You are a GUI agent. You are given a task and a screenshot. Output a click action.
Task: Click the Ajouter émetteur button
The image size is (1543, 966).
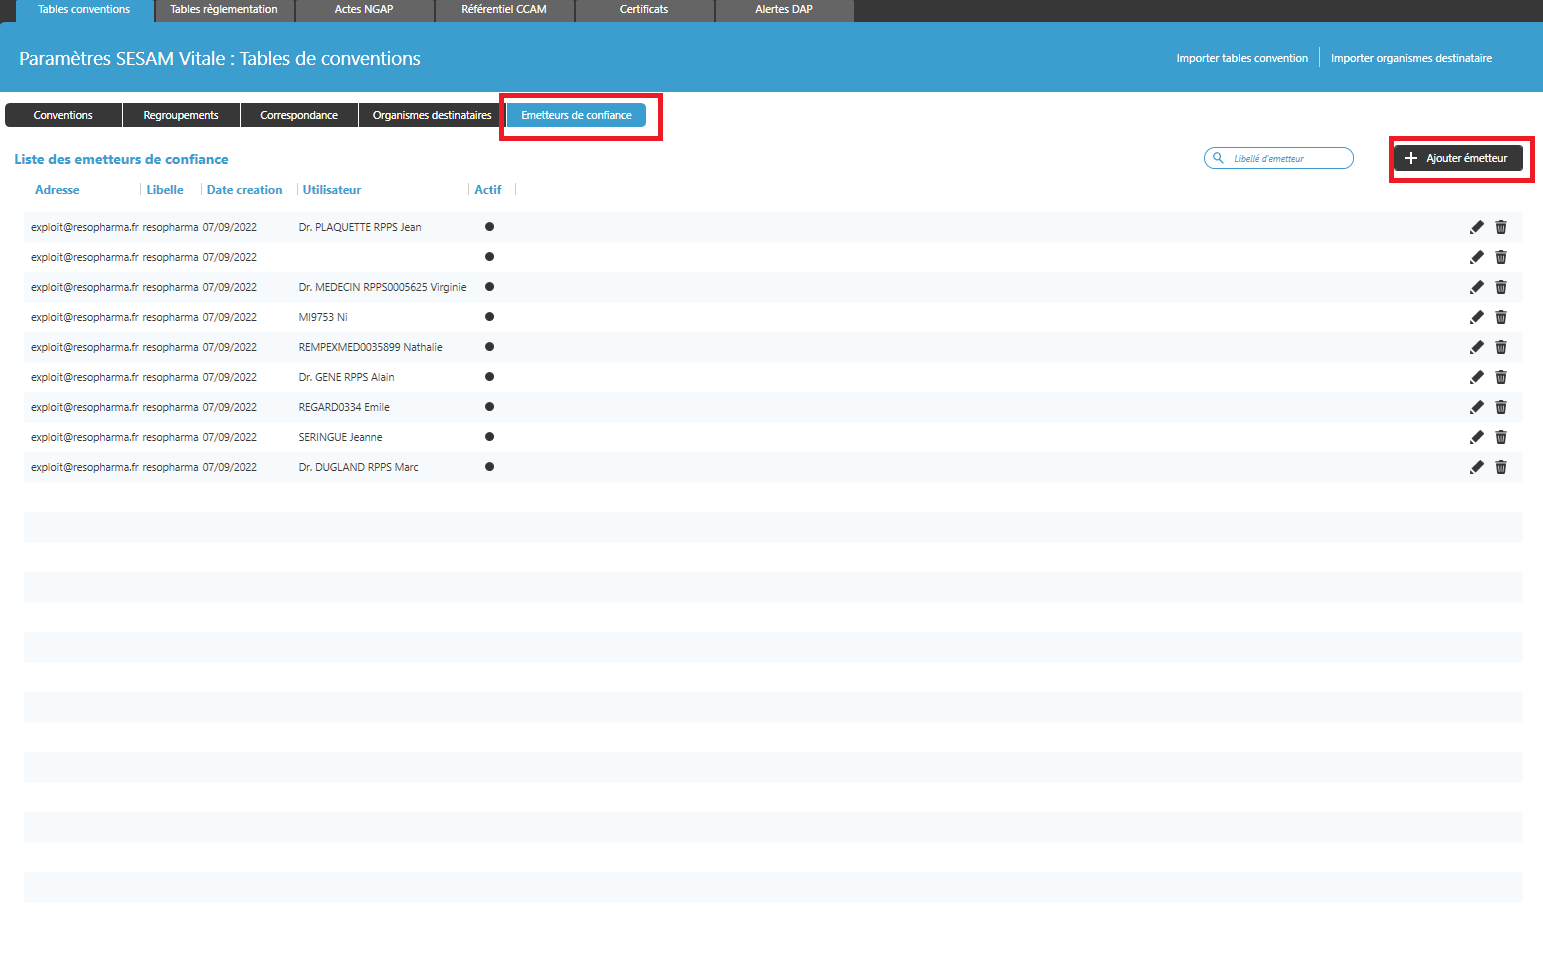[1458, 158]
